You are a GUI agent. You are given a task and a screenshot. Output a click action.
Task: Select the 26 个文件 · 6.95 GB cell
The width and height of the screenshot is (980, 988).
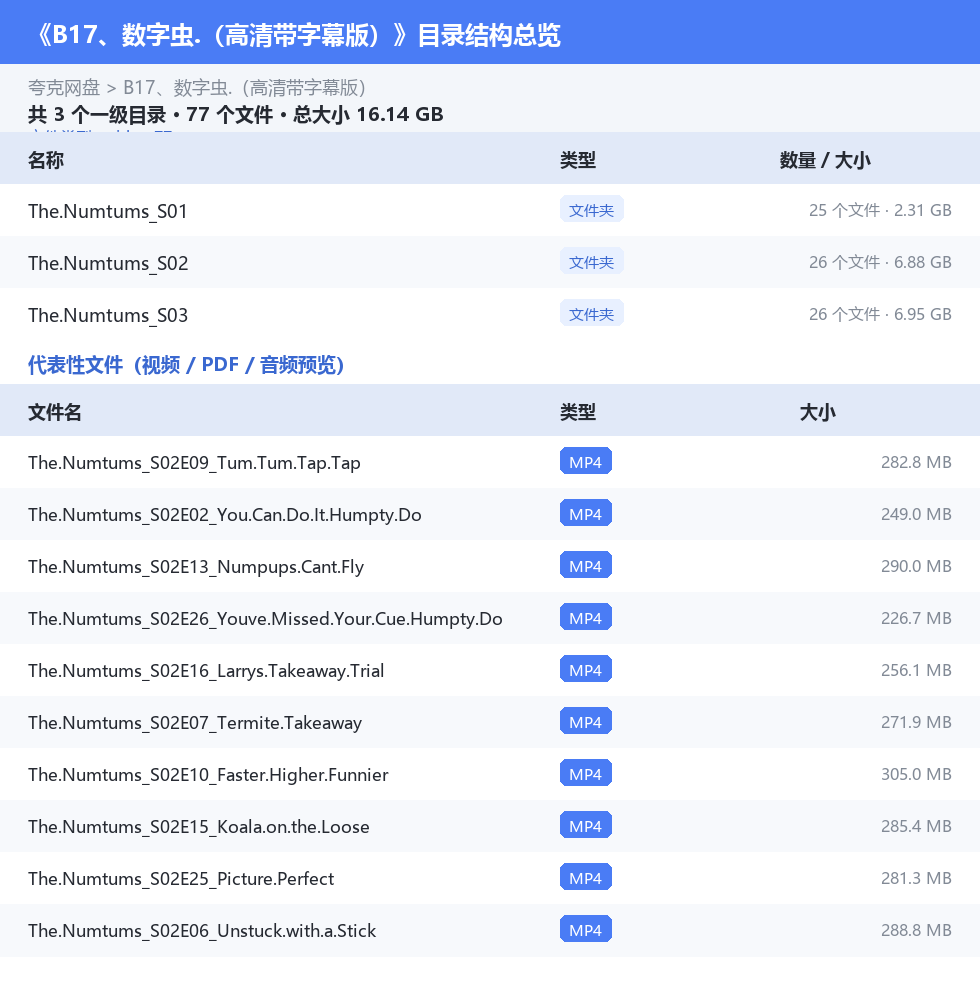(x=880, y=314)
